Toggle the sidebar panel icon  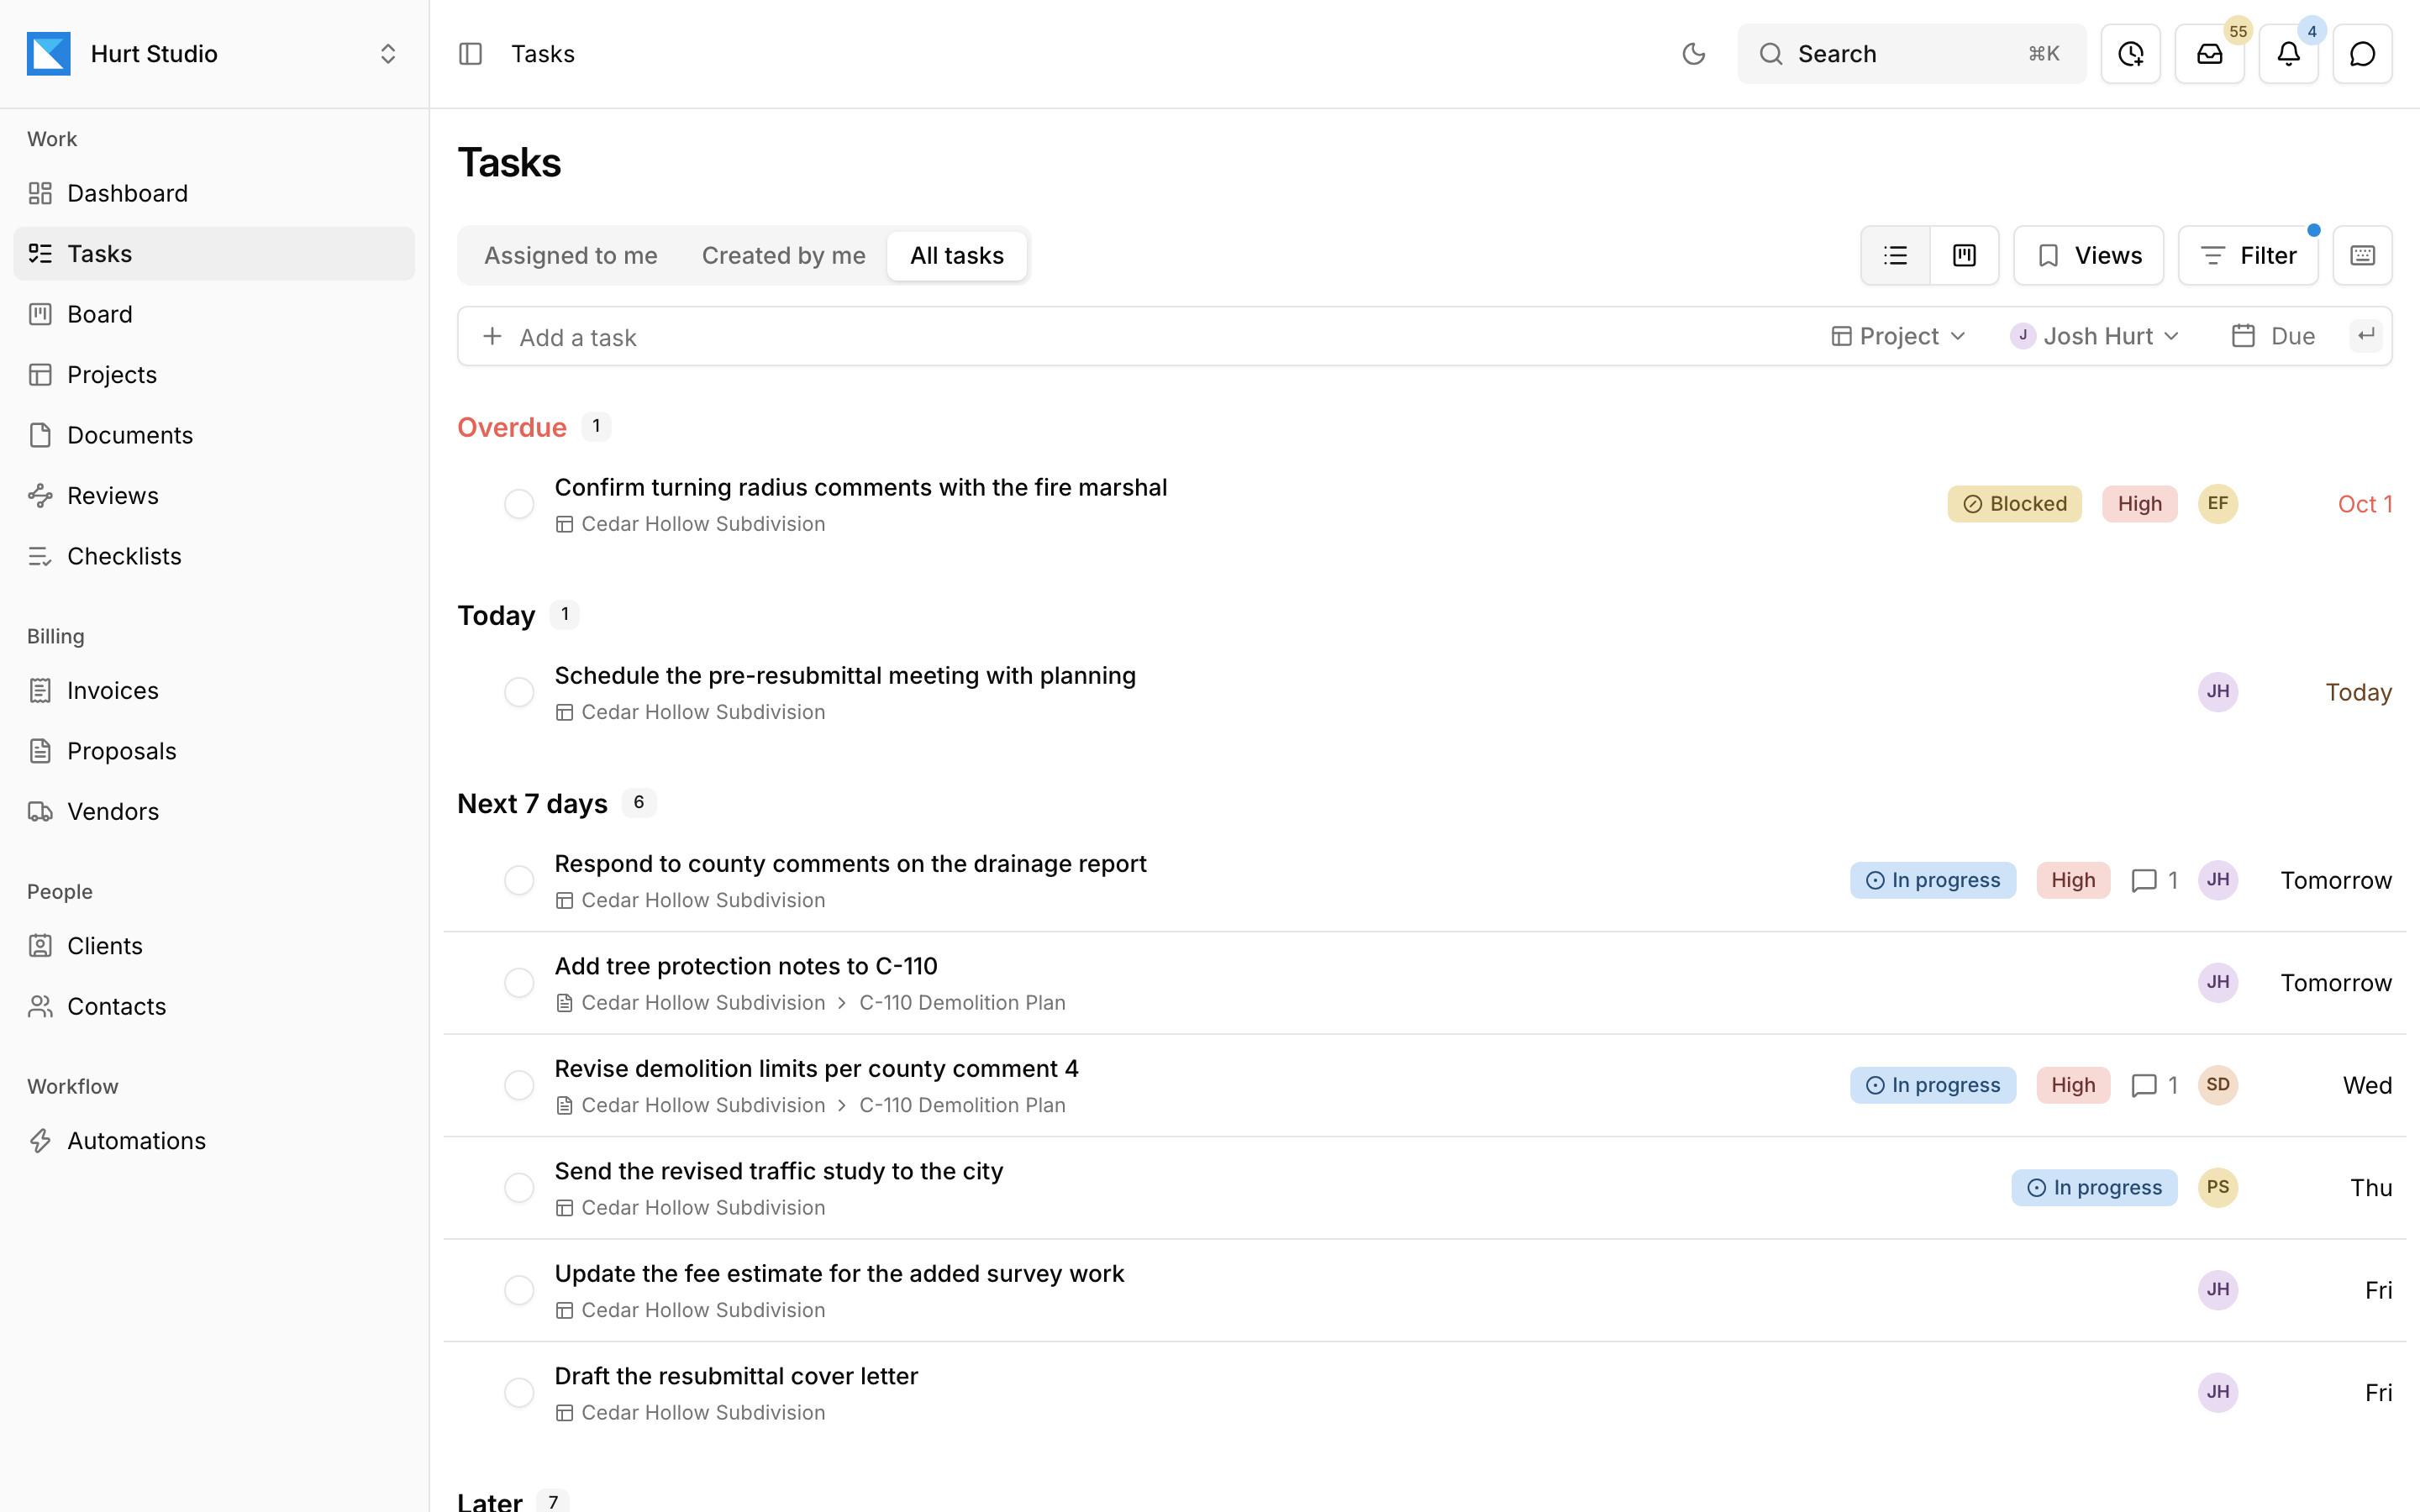tap(470, 54)
